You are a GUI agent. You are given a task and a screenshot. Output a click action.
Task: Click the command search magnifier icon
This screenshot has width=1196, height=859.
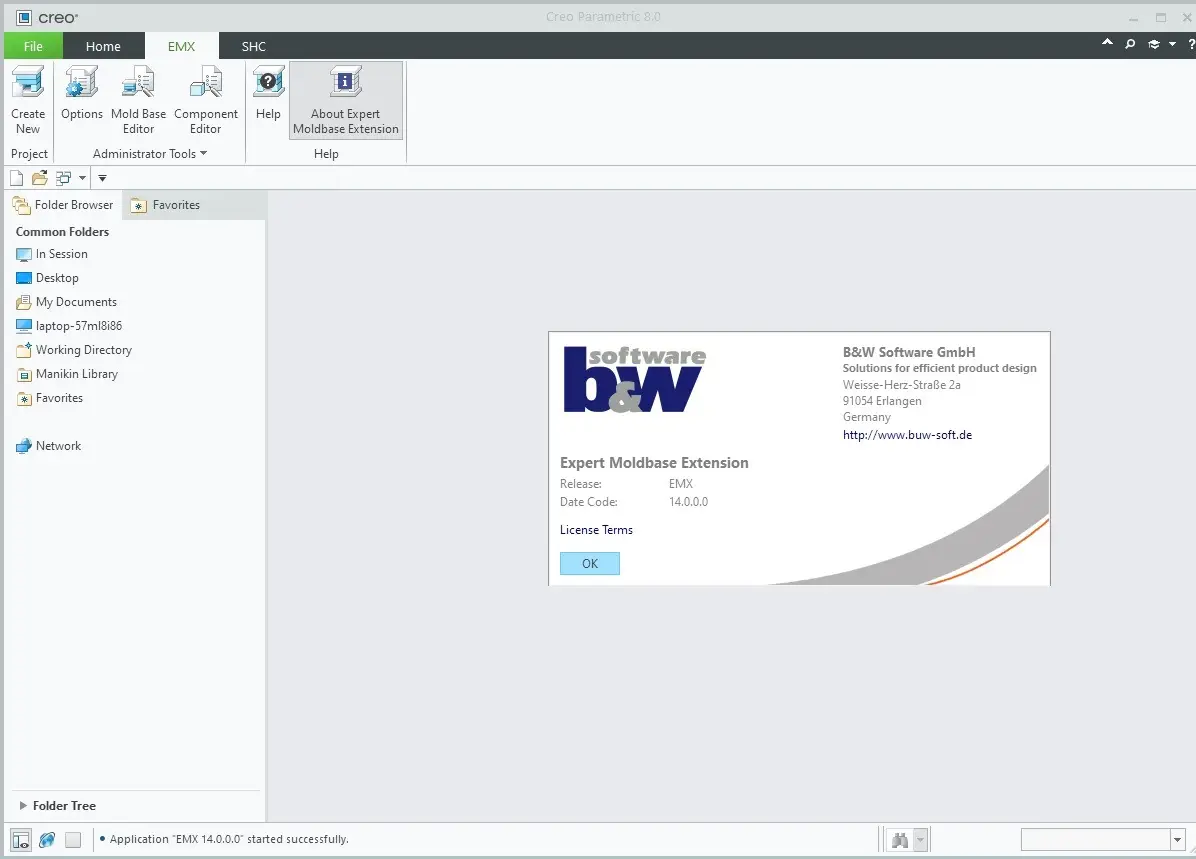[1130, 44]
